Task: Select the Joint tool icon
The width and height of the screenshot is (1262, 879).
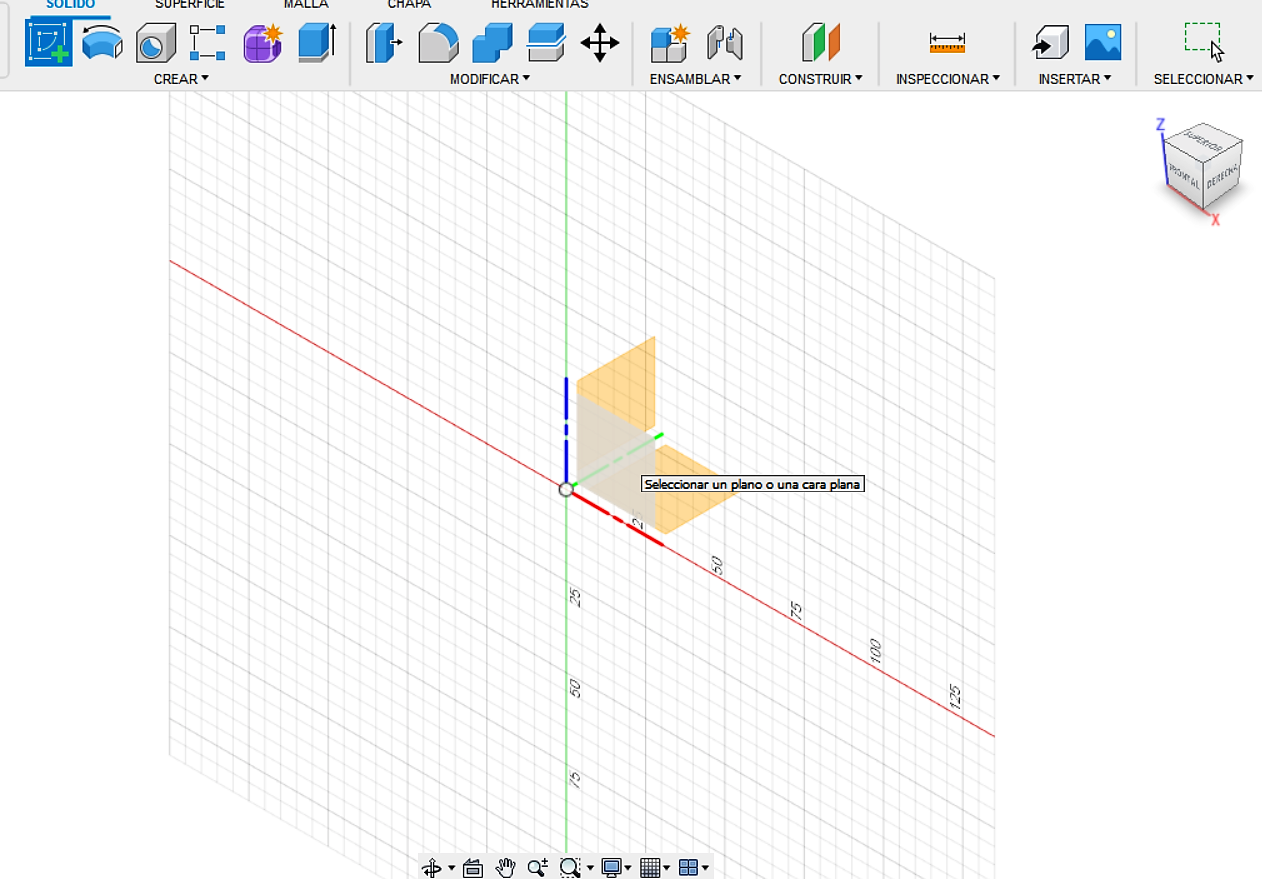Action: 724,44
